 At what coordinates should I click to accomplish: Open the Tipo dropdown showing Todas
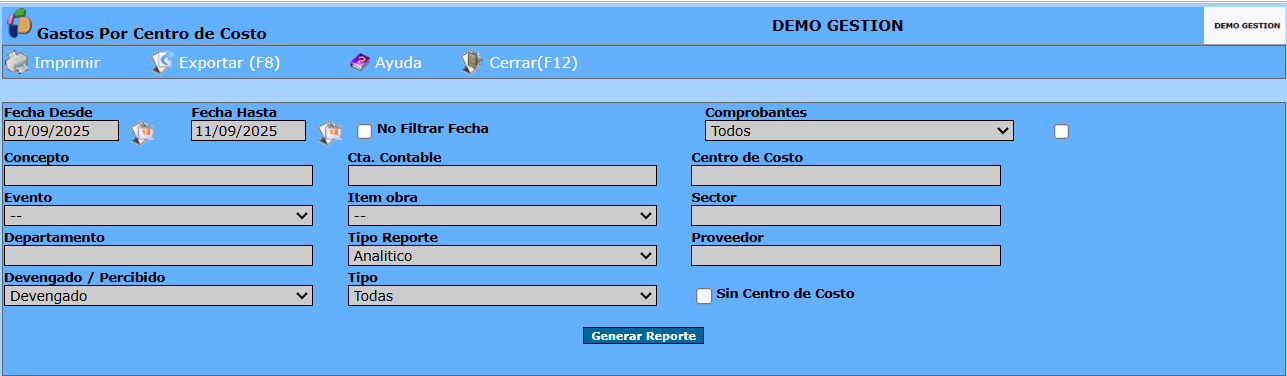(502, 296)
